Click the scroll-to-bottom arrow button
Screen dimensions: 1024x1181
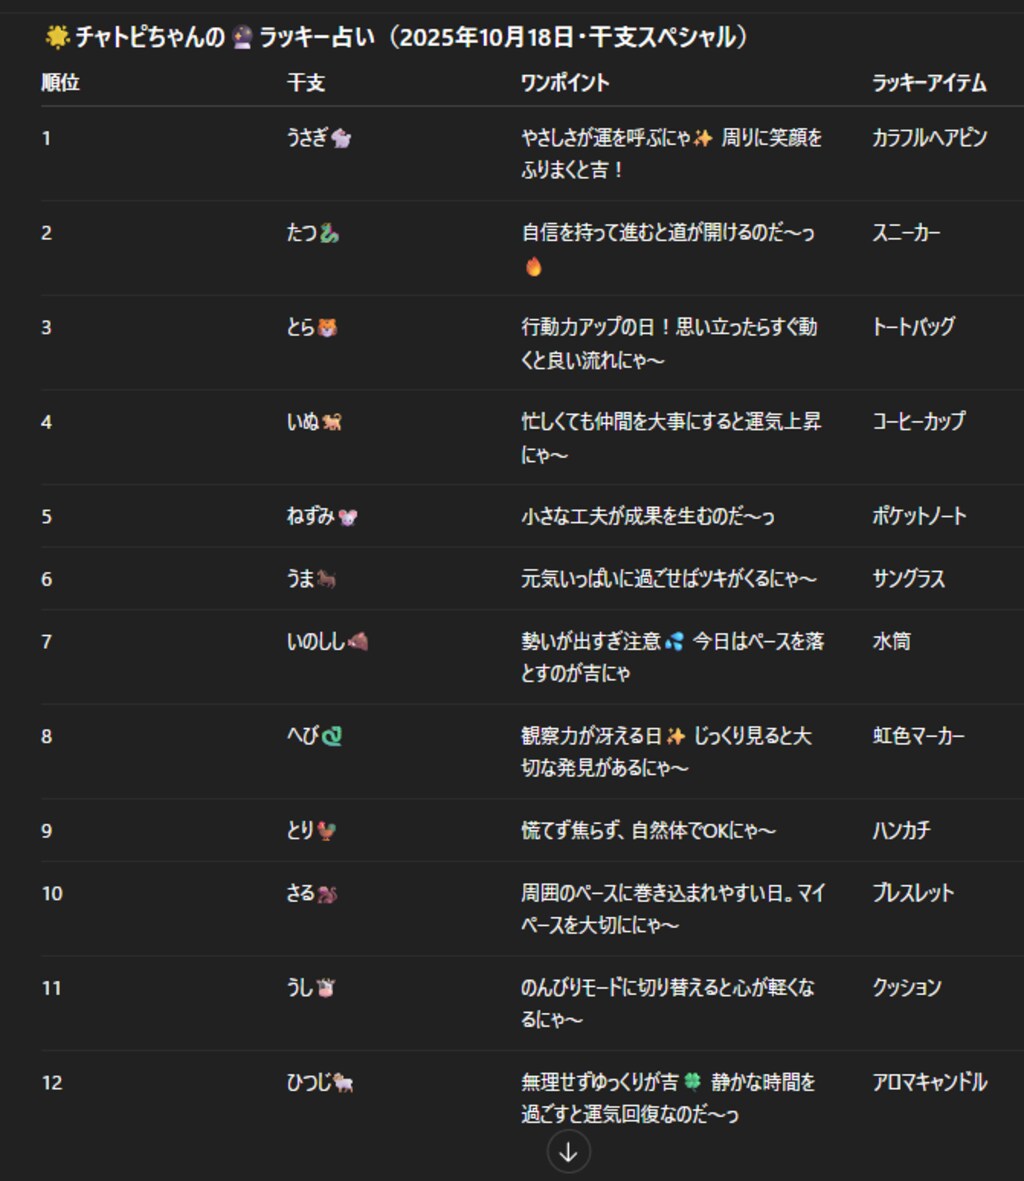[x=568, y=1151]
